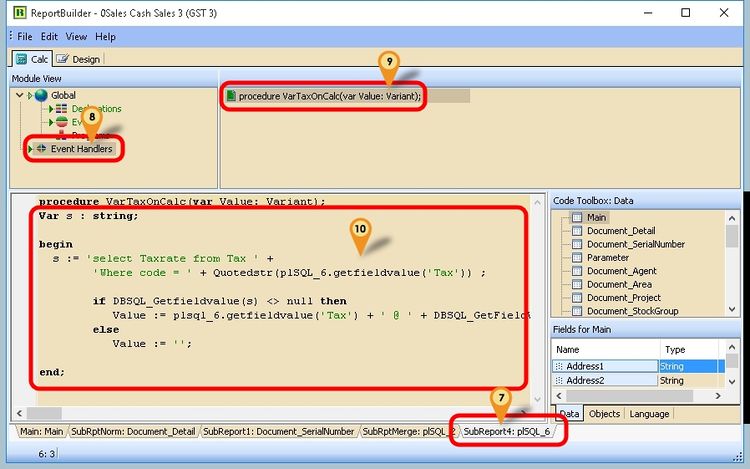Image resolution: width=750 pixels, height=469 pixels.
Task: Select Document_Project in Code Toolbox
Action: [624, 298]
